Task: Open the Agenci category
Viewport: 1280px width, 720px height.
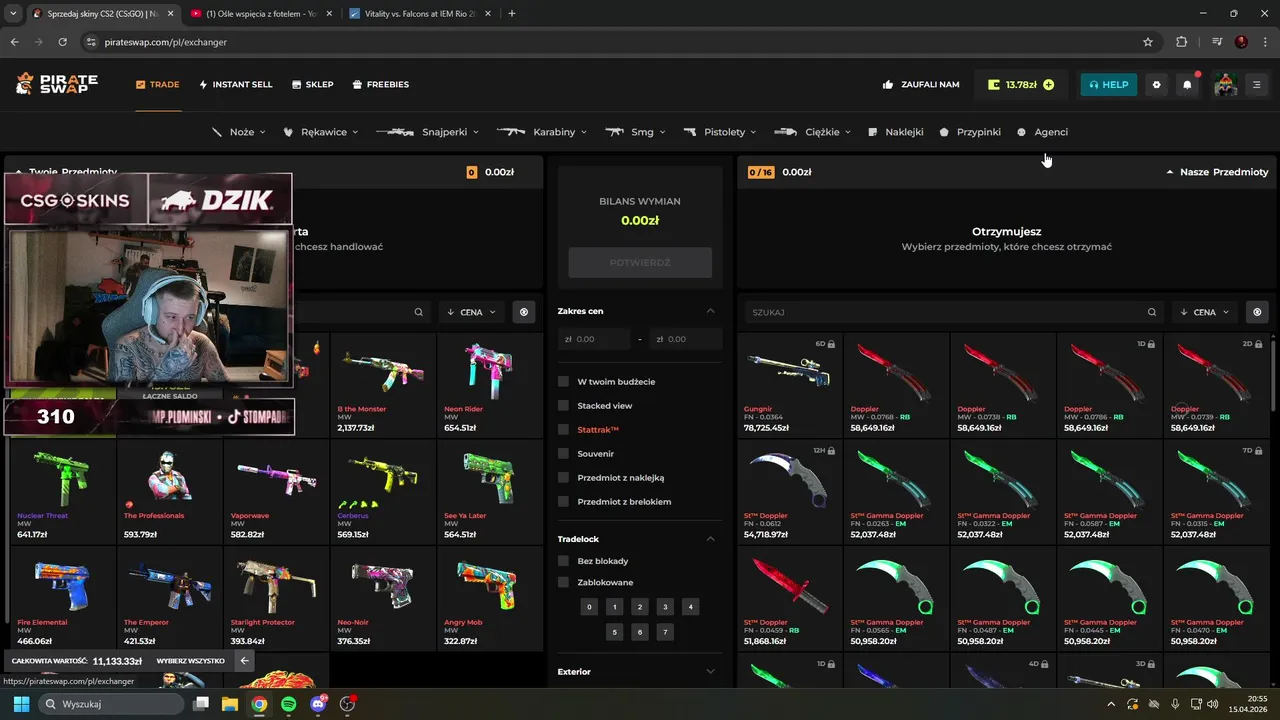Action: 1043,132
